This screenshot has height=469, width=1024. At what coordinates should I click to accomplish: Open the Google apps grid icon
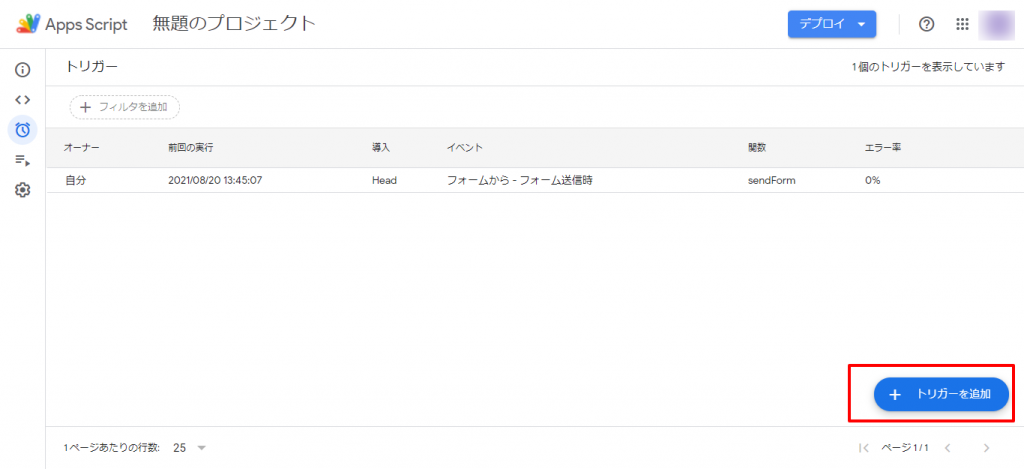pyautogui.click(x=962, y=24)
